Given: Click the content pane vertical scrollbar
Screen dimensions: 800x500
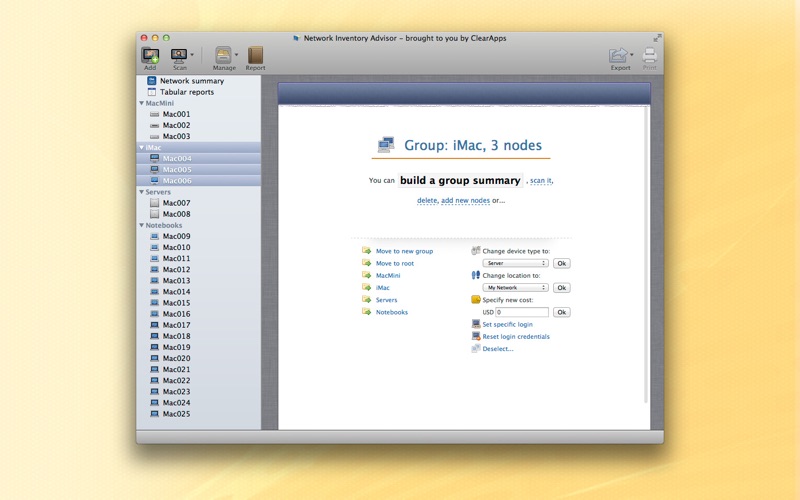Looking at the screenshot, I should click(646, 255).
